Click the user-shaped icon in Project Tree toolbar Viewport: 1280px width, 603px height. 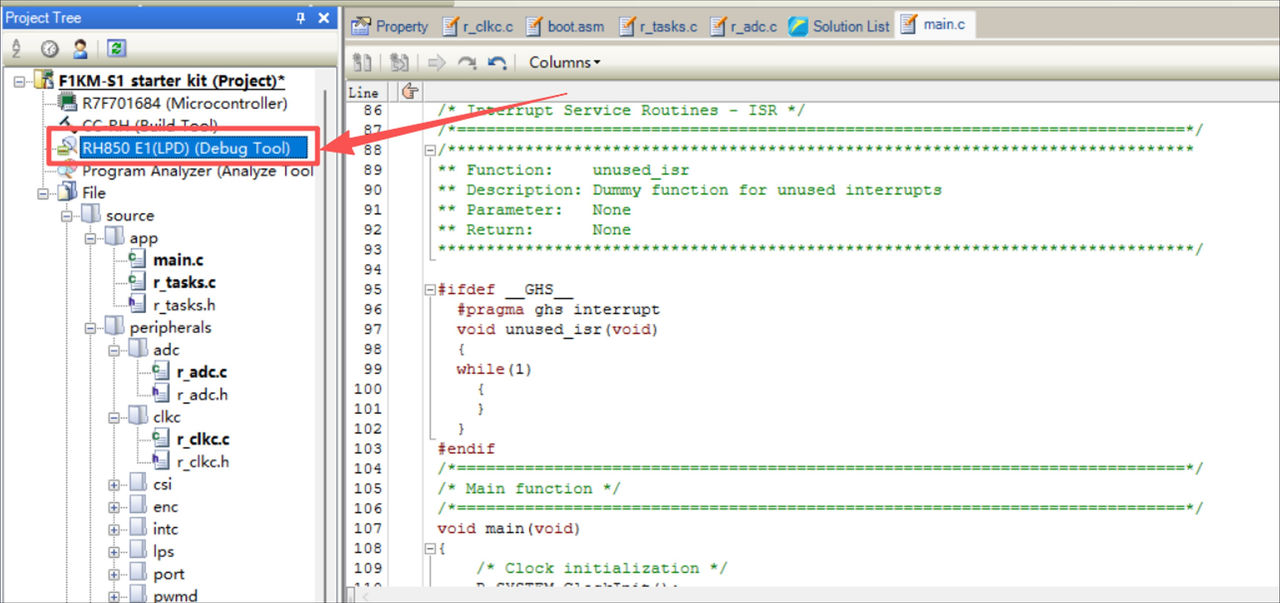(80, 48)
